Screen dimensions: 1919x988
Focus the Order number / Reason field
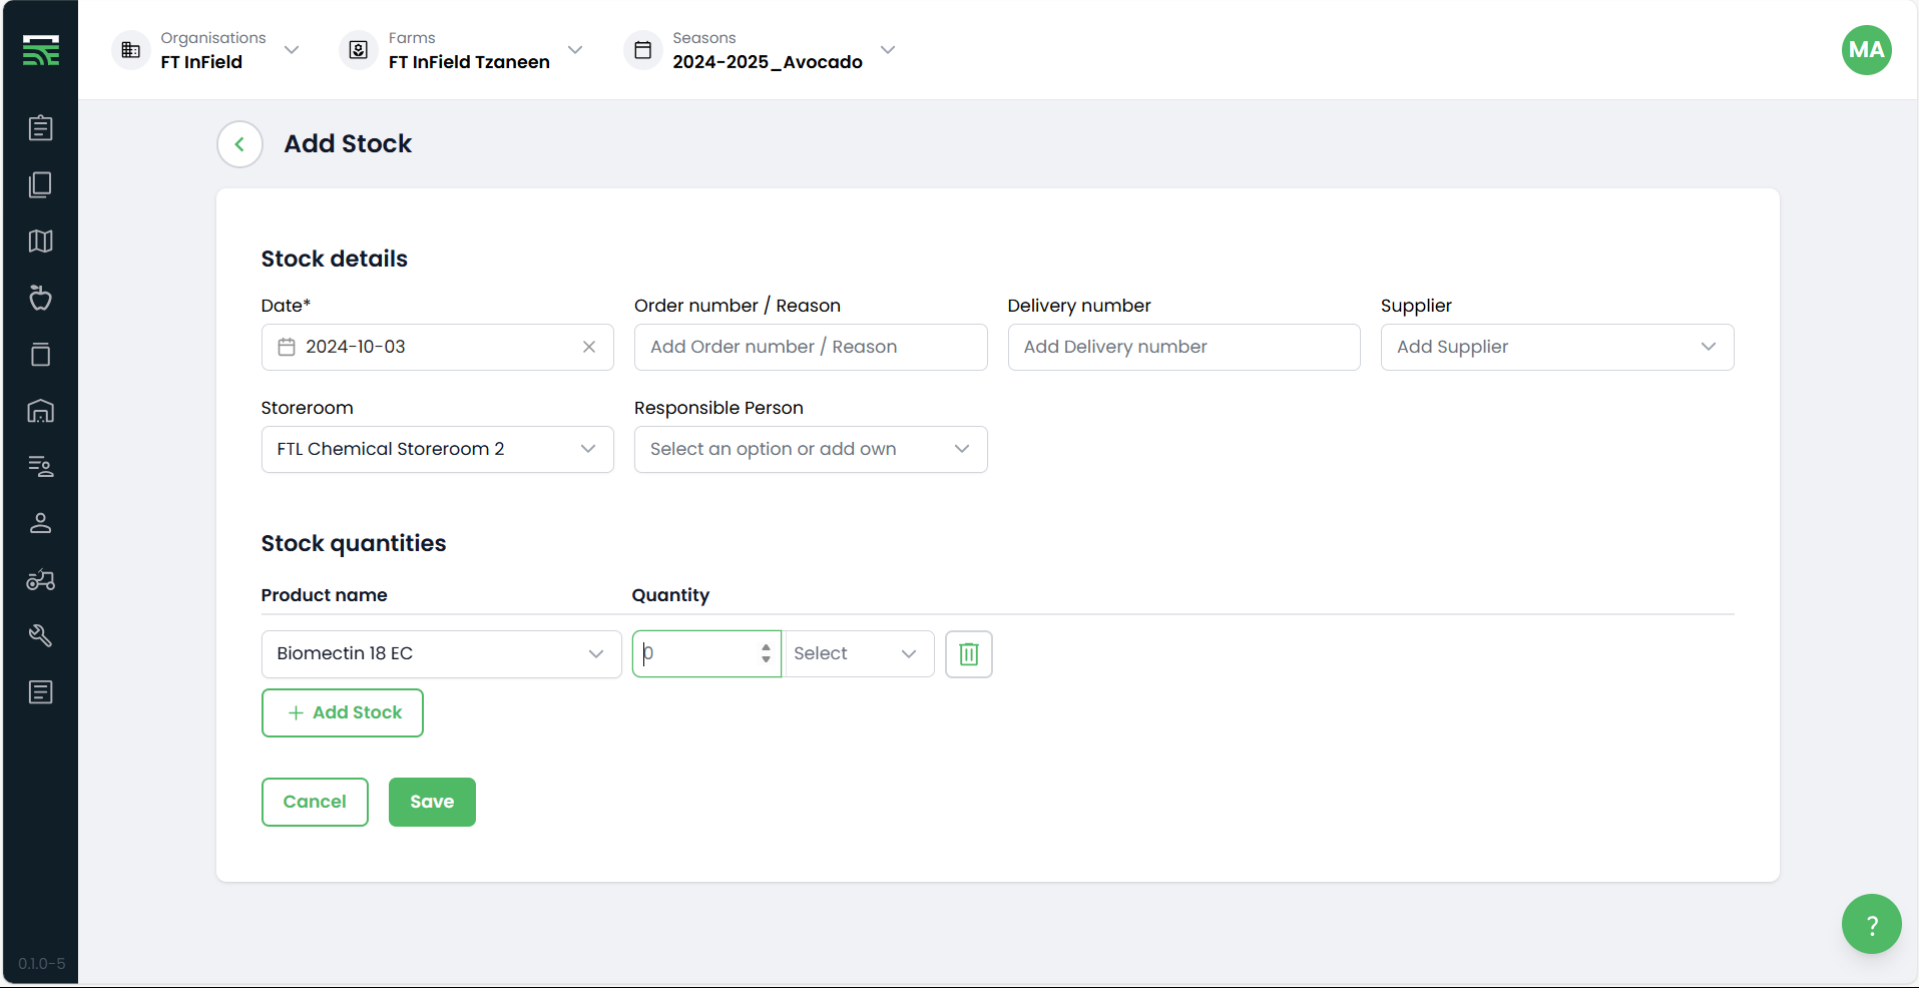click(810, 347)
